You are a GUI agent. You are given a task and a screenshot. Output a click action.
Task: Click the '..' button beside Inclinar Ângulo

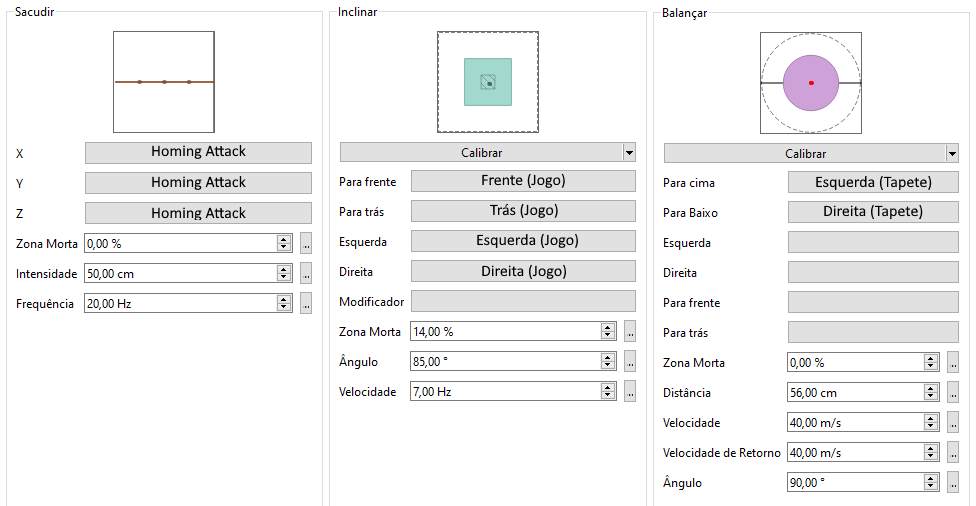(630, 362)
